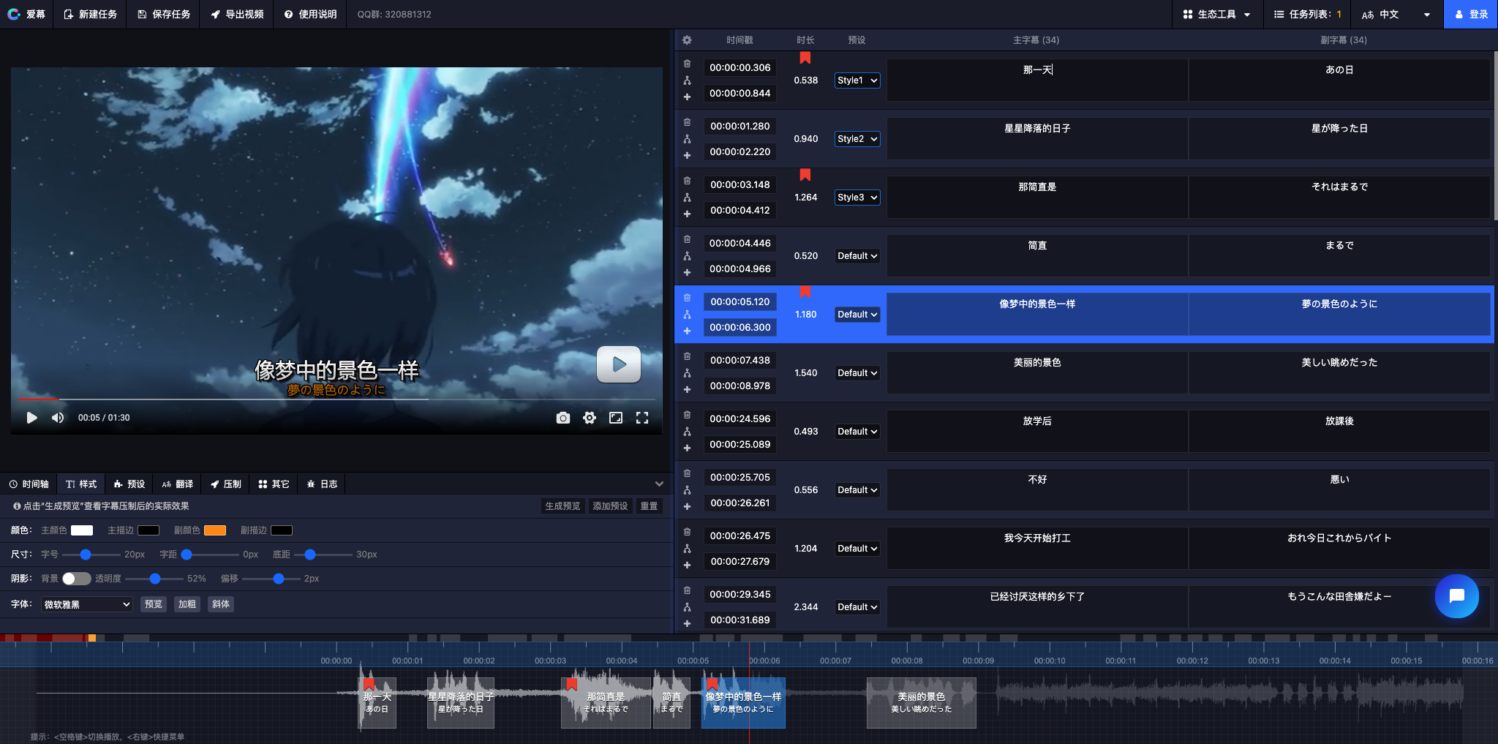Switch to the 翻译 tab
The width and height of the screenshot is (1498, 744).
pos(178,484)
